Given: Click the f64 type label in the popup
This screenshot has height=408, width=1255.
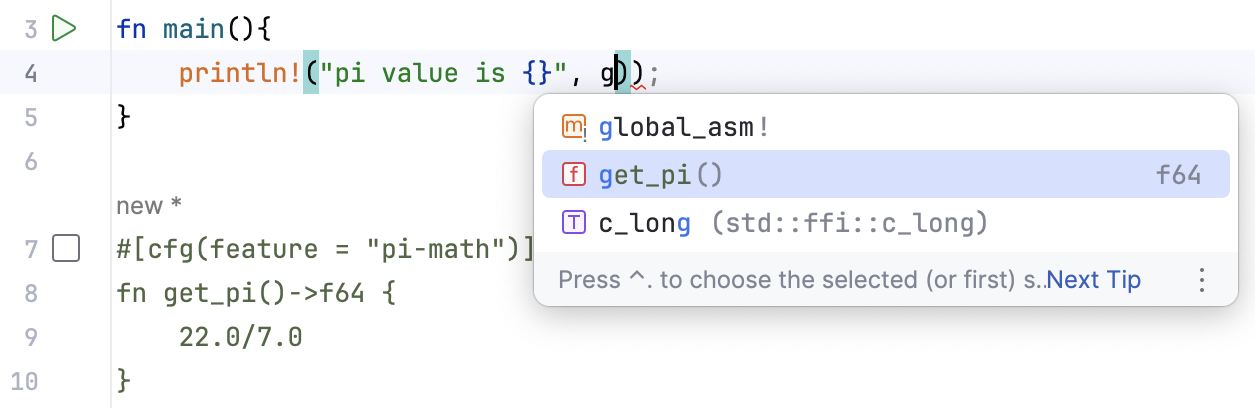Looking at the screenshot, I should (1178, 175).
